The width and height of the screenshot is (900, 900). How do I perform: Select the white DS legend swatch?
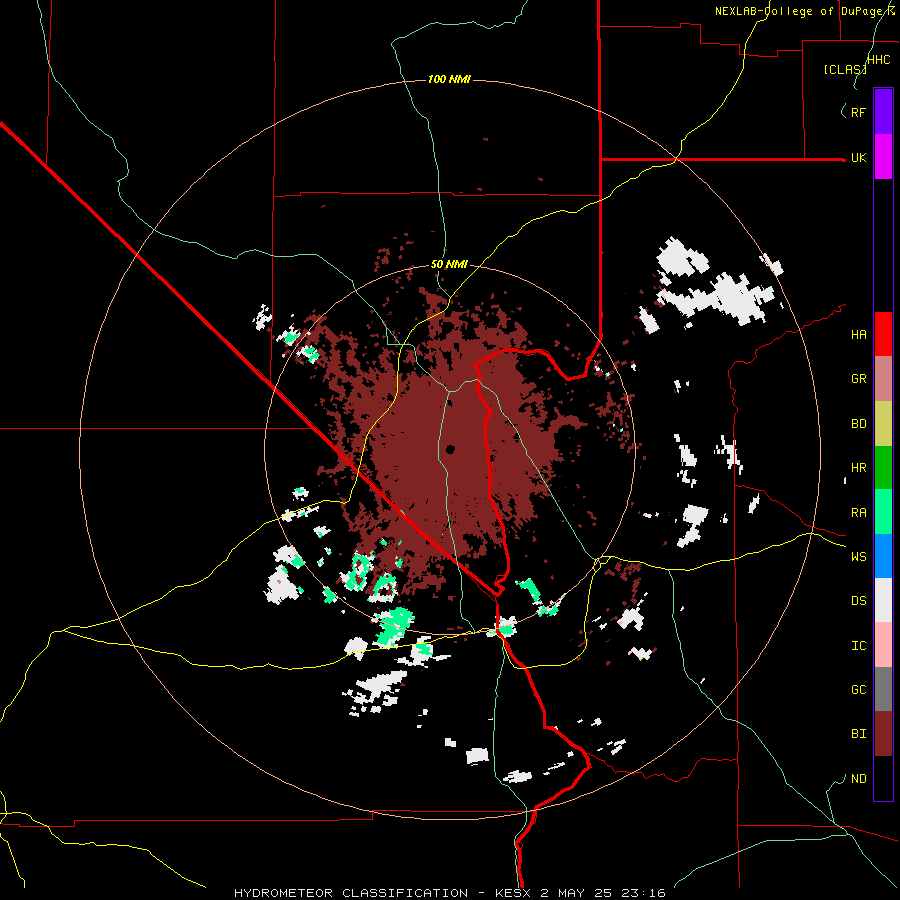(x=883, y=600)
